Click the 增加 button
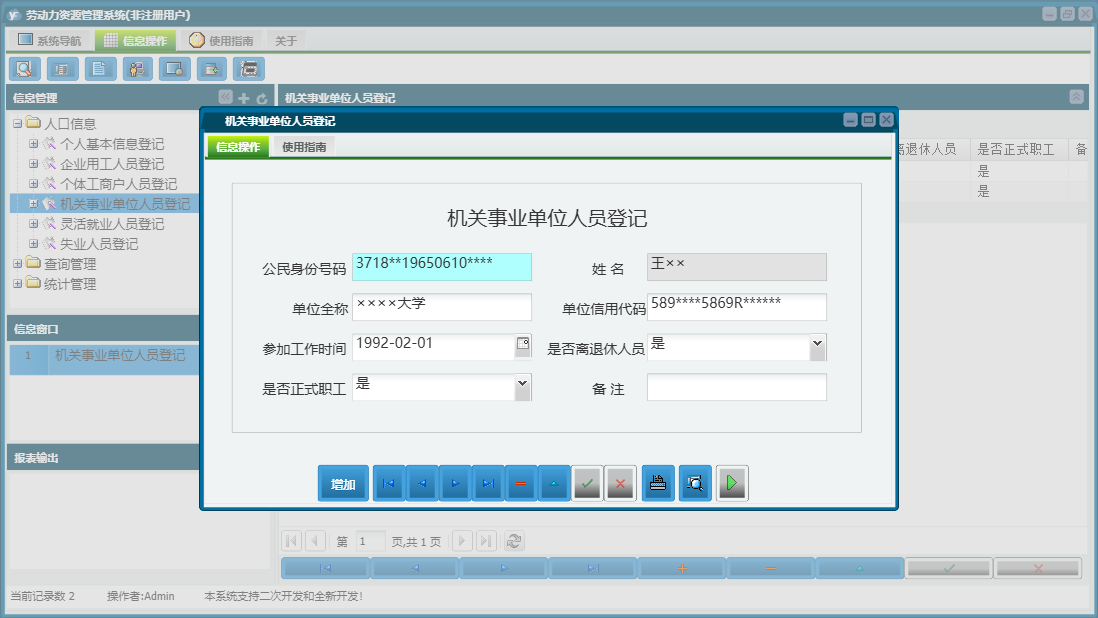 [343, 483]
